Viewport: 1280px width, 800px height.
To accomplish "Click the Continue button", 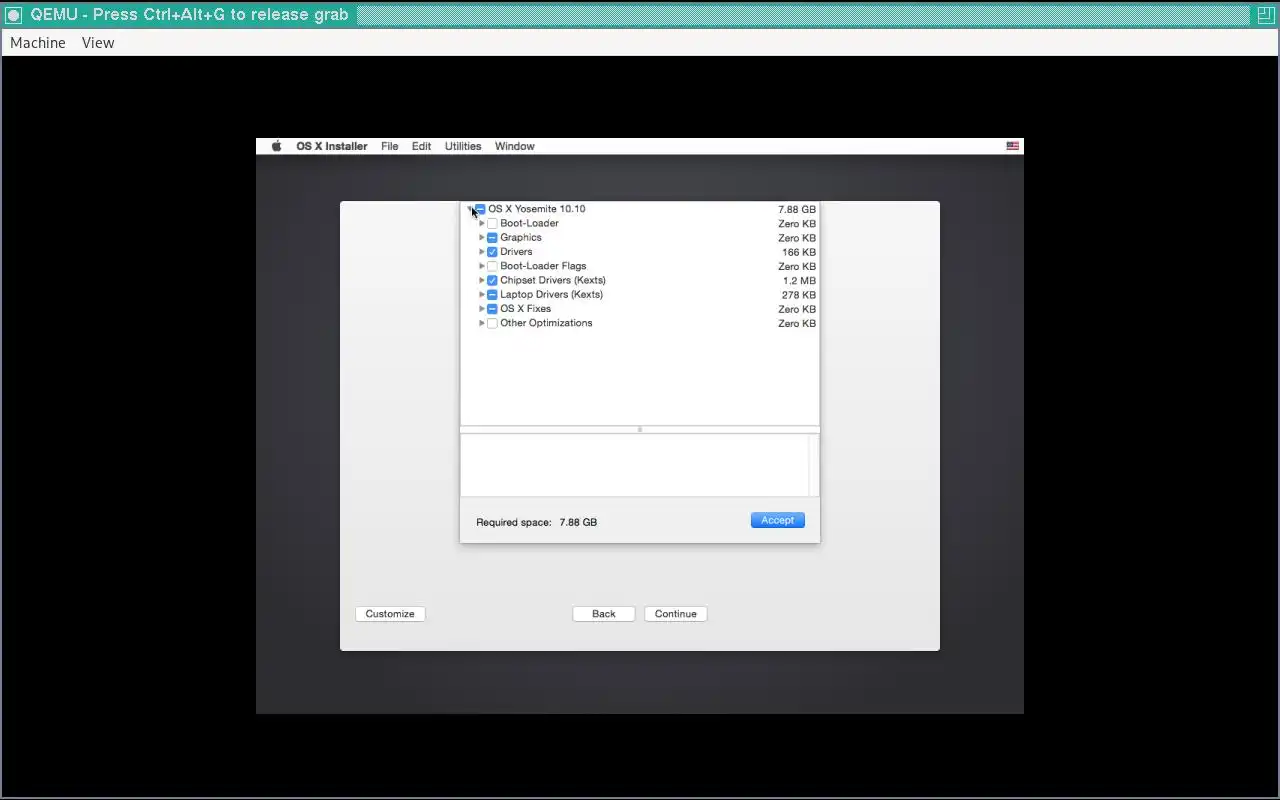I will click(676, 614).
